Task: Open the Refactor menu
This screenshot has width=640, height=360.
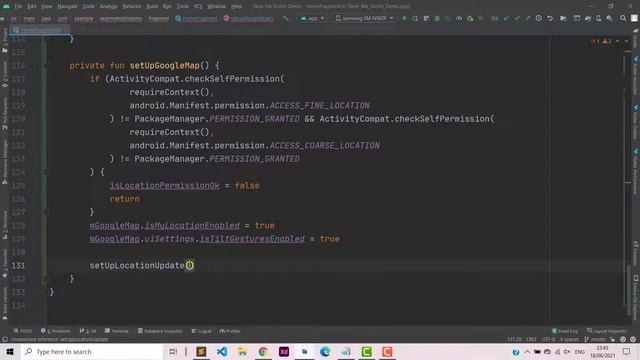Action: tap(132, 6)
